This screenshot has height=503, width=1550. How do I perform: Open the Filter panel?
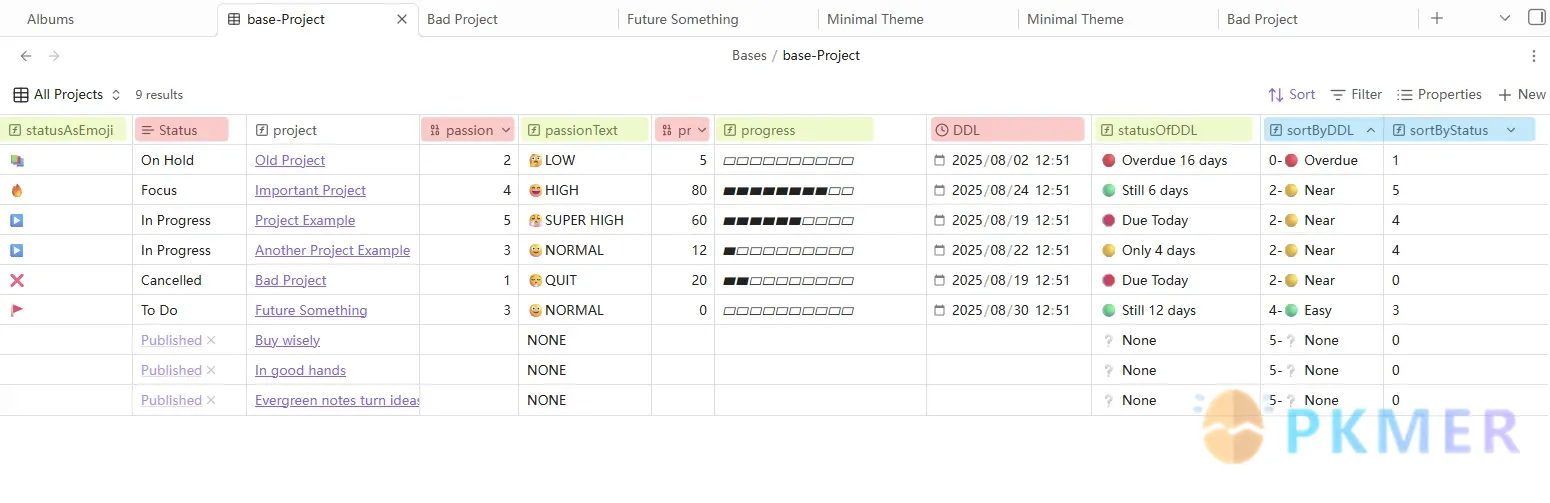click(x=1356, y=94)
